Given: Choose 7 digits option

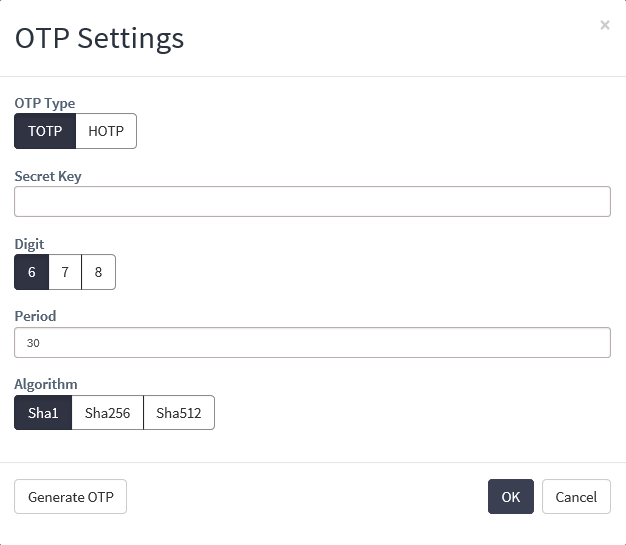Looking at the screenshot, I should pos(65,272).
